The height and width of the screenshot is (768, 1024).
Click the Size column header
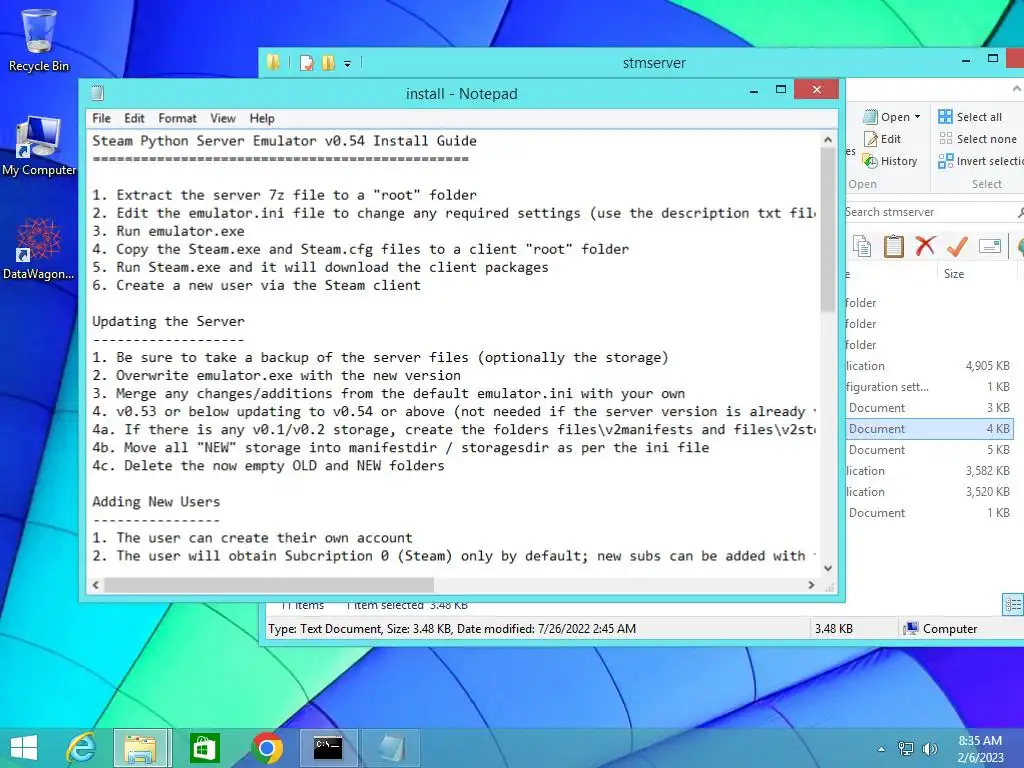tap(953, 274)
